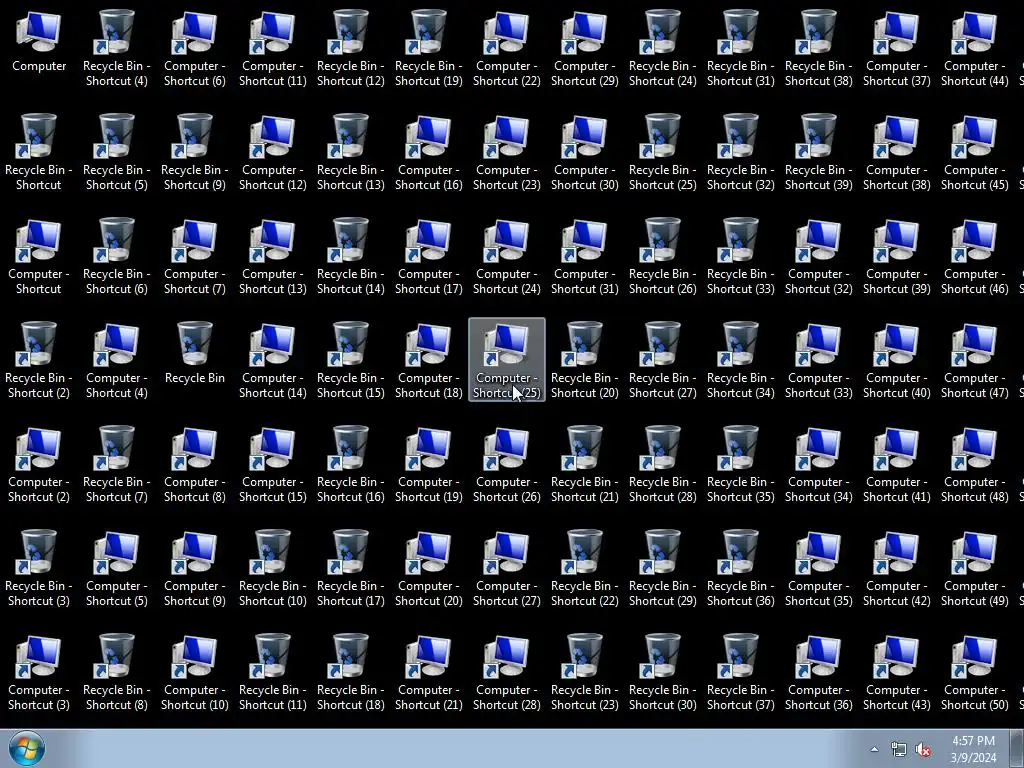Click Recycle Bin - Shortcut (2) icon

[39, 360]
